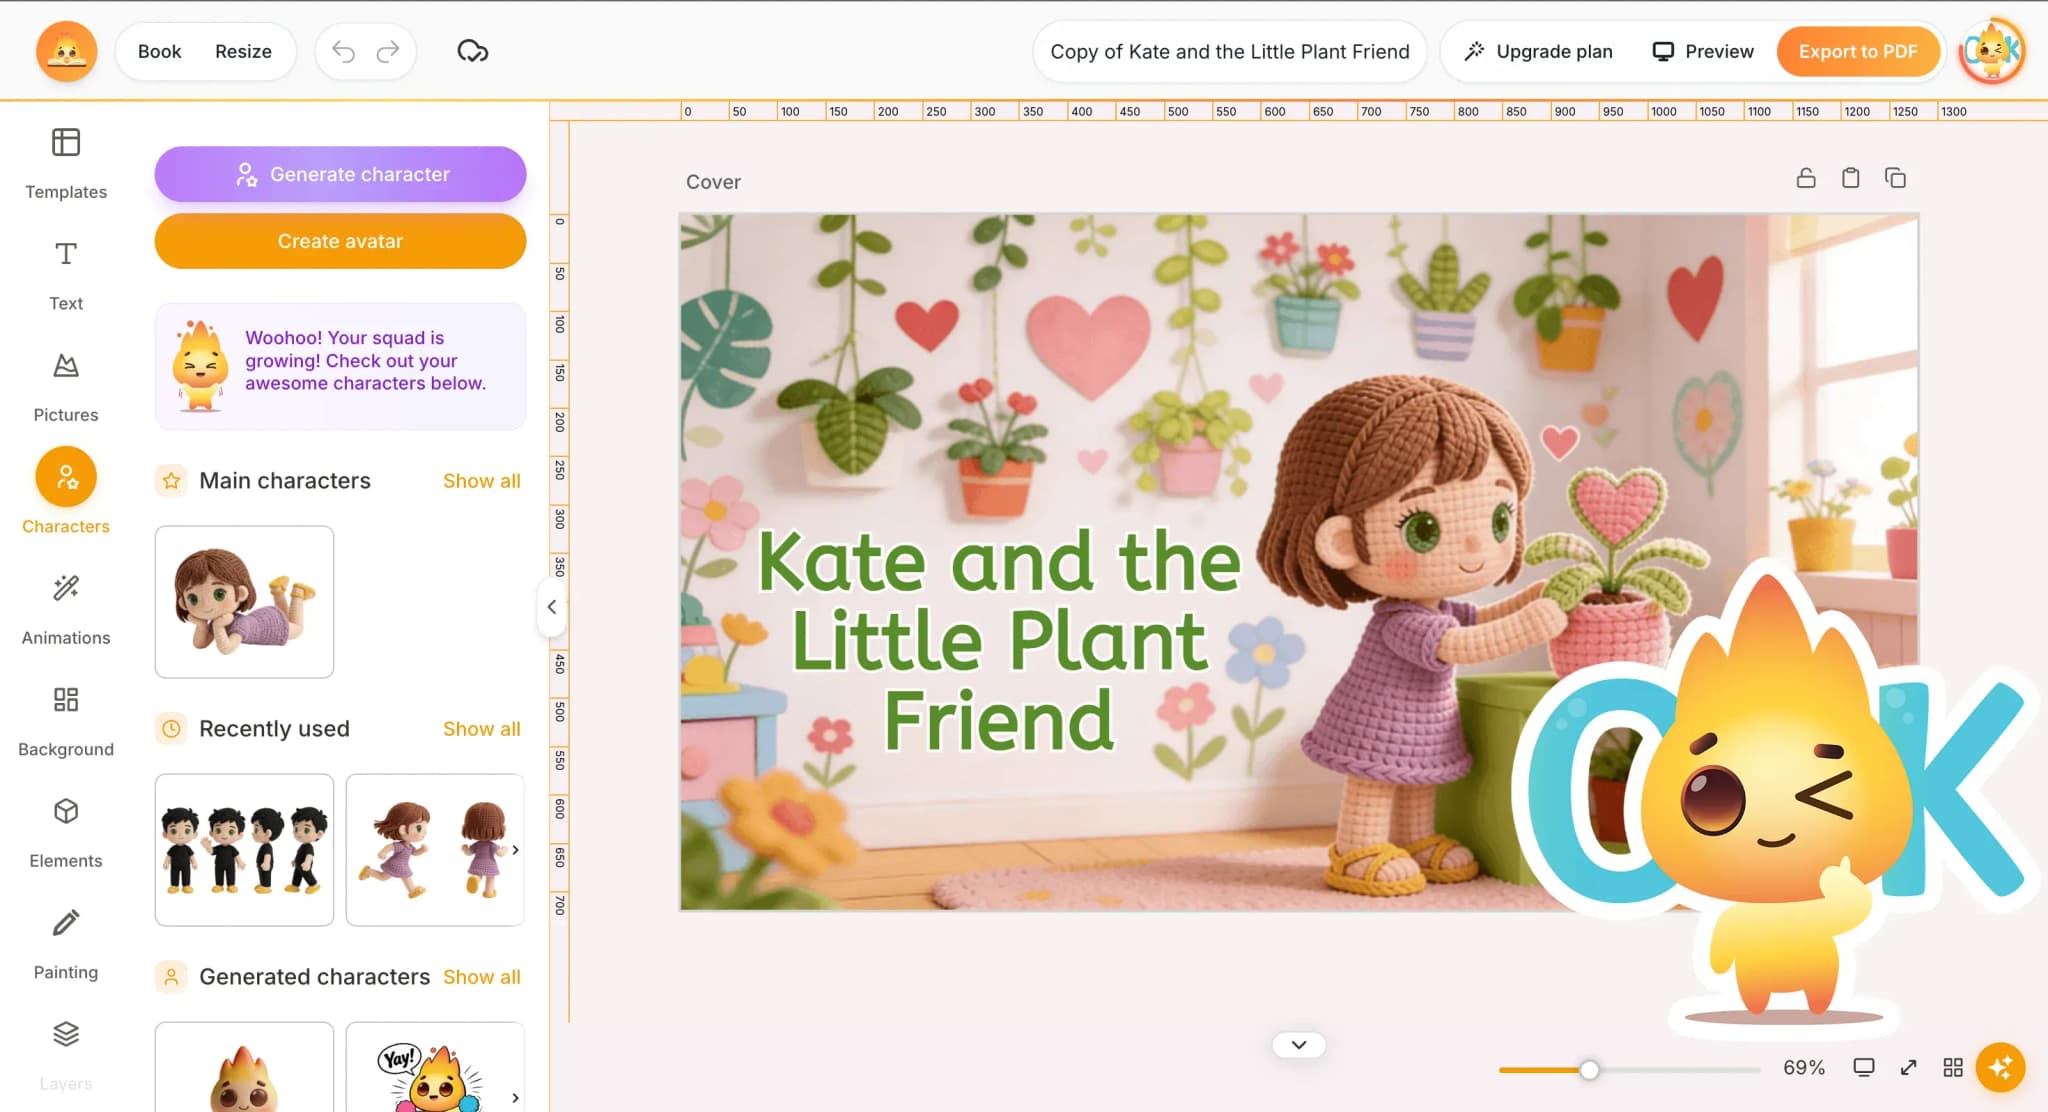Select the Painting tool
Screen dimensions: 2048x1112
[66, 944]
